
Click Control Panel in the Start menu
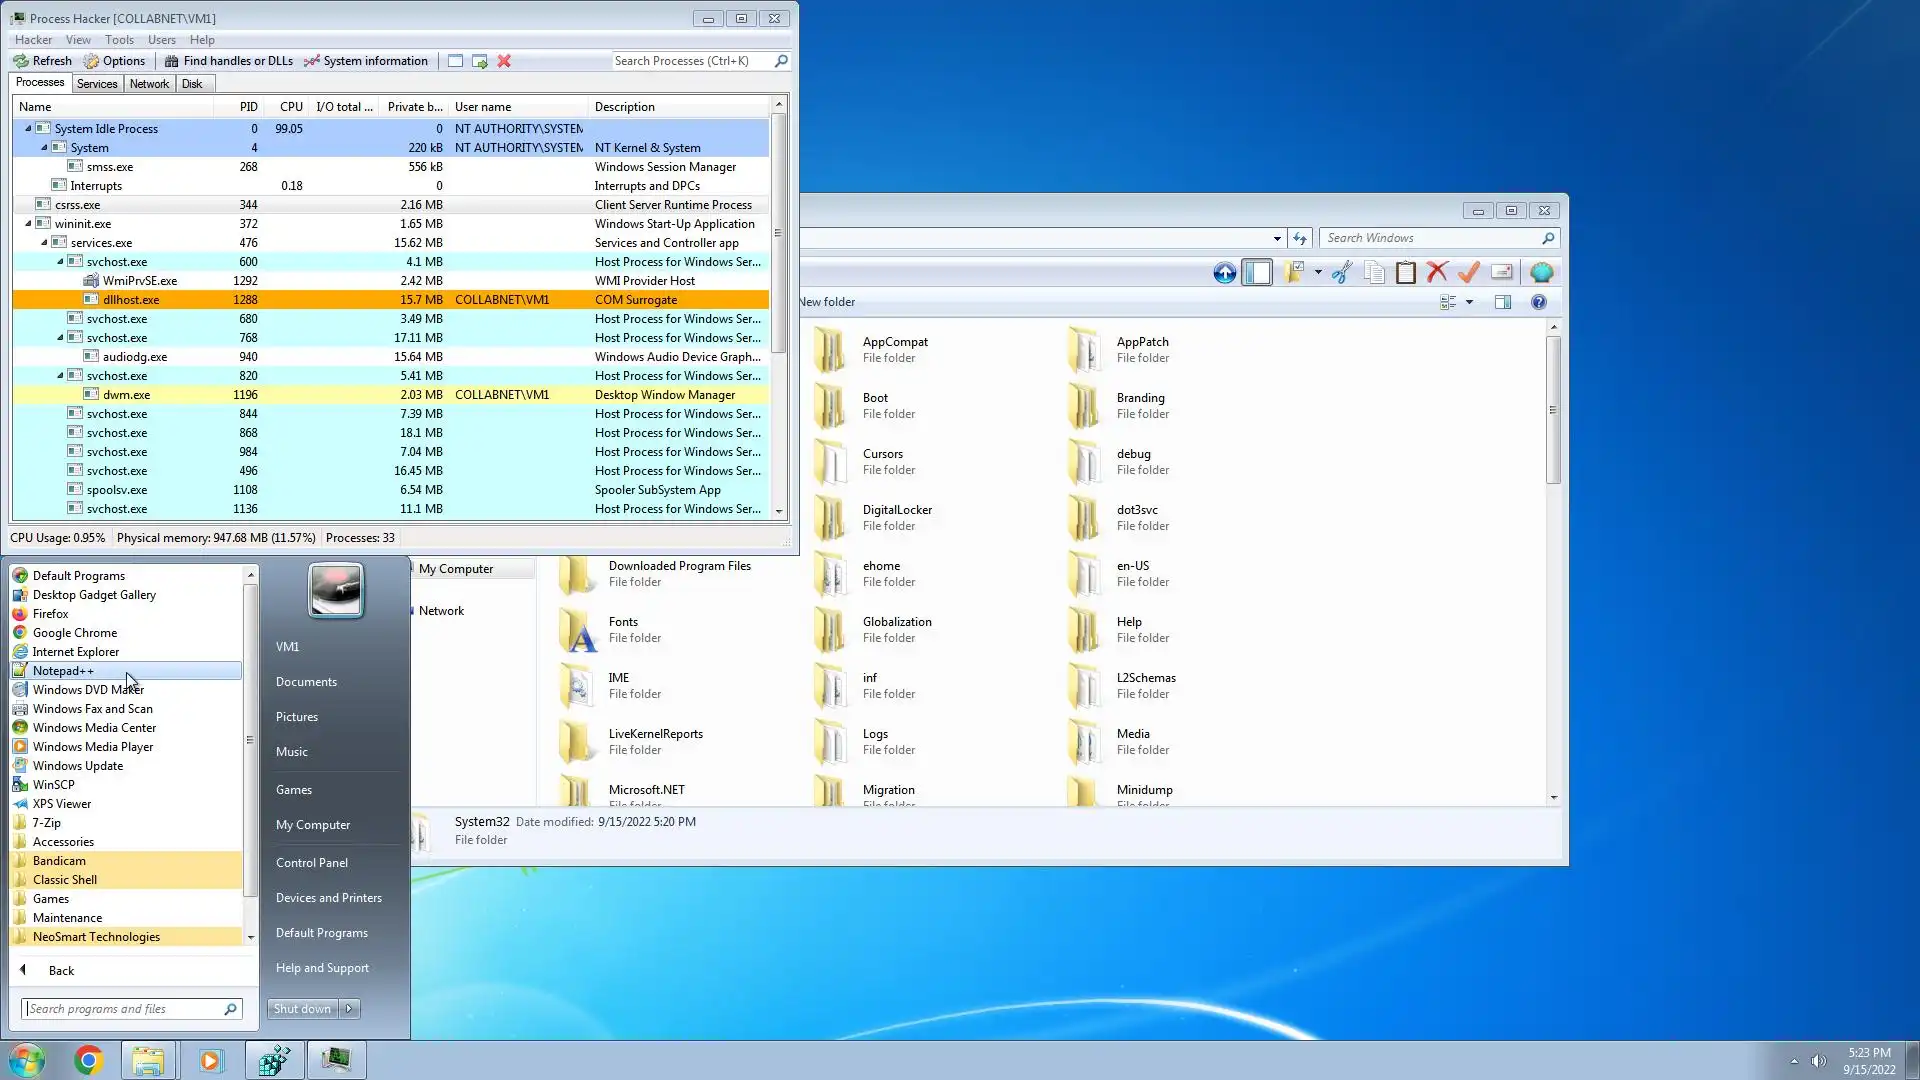311,863
